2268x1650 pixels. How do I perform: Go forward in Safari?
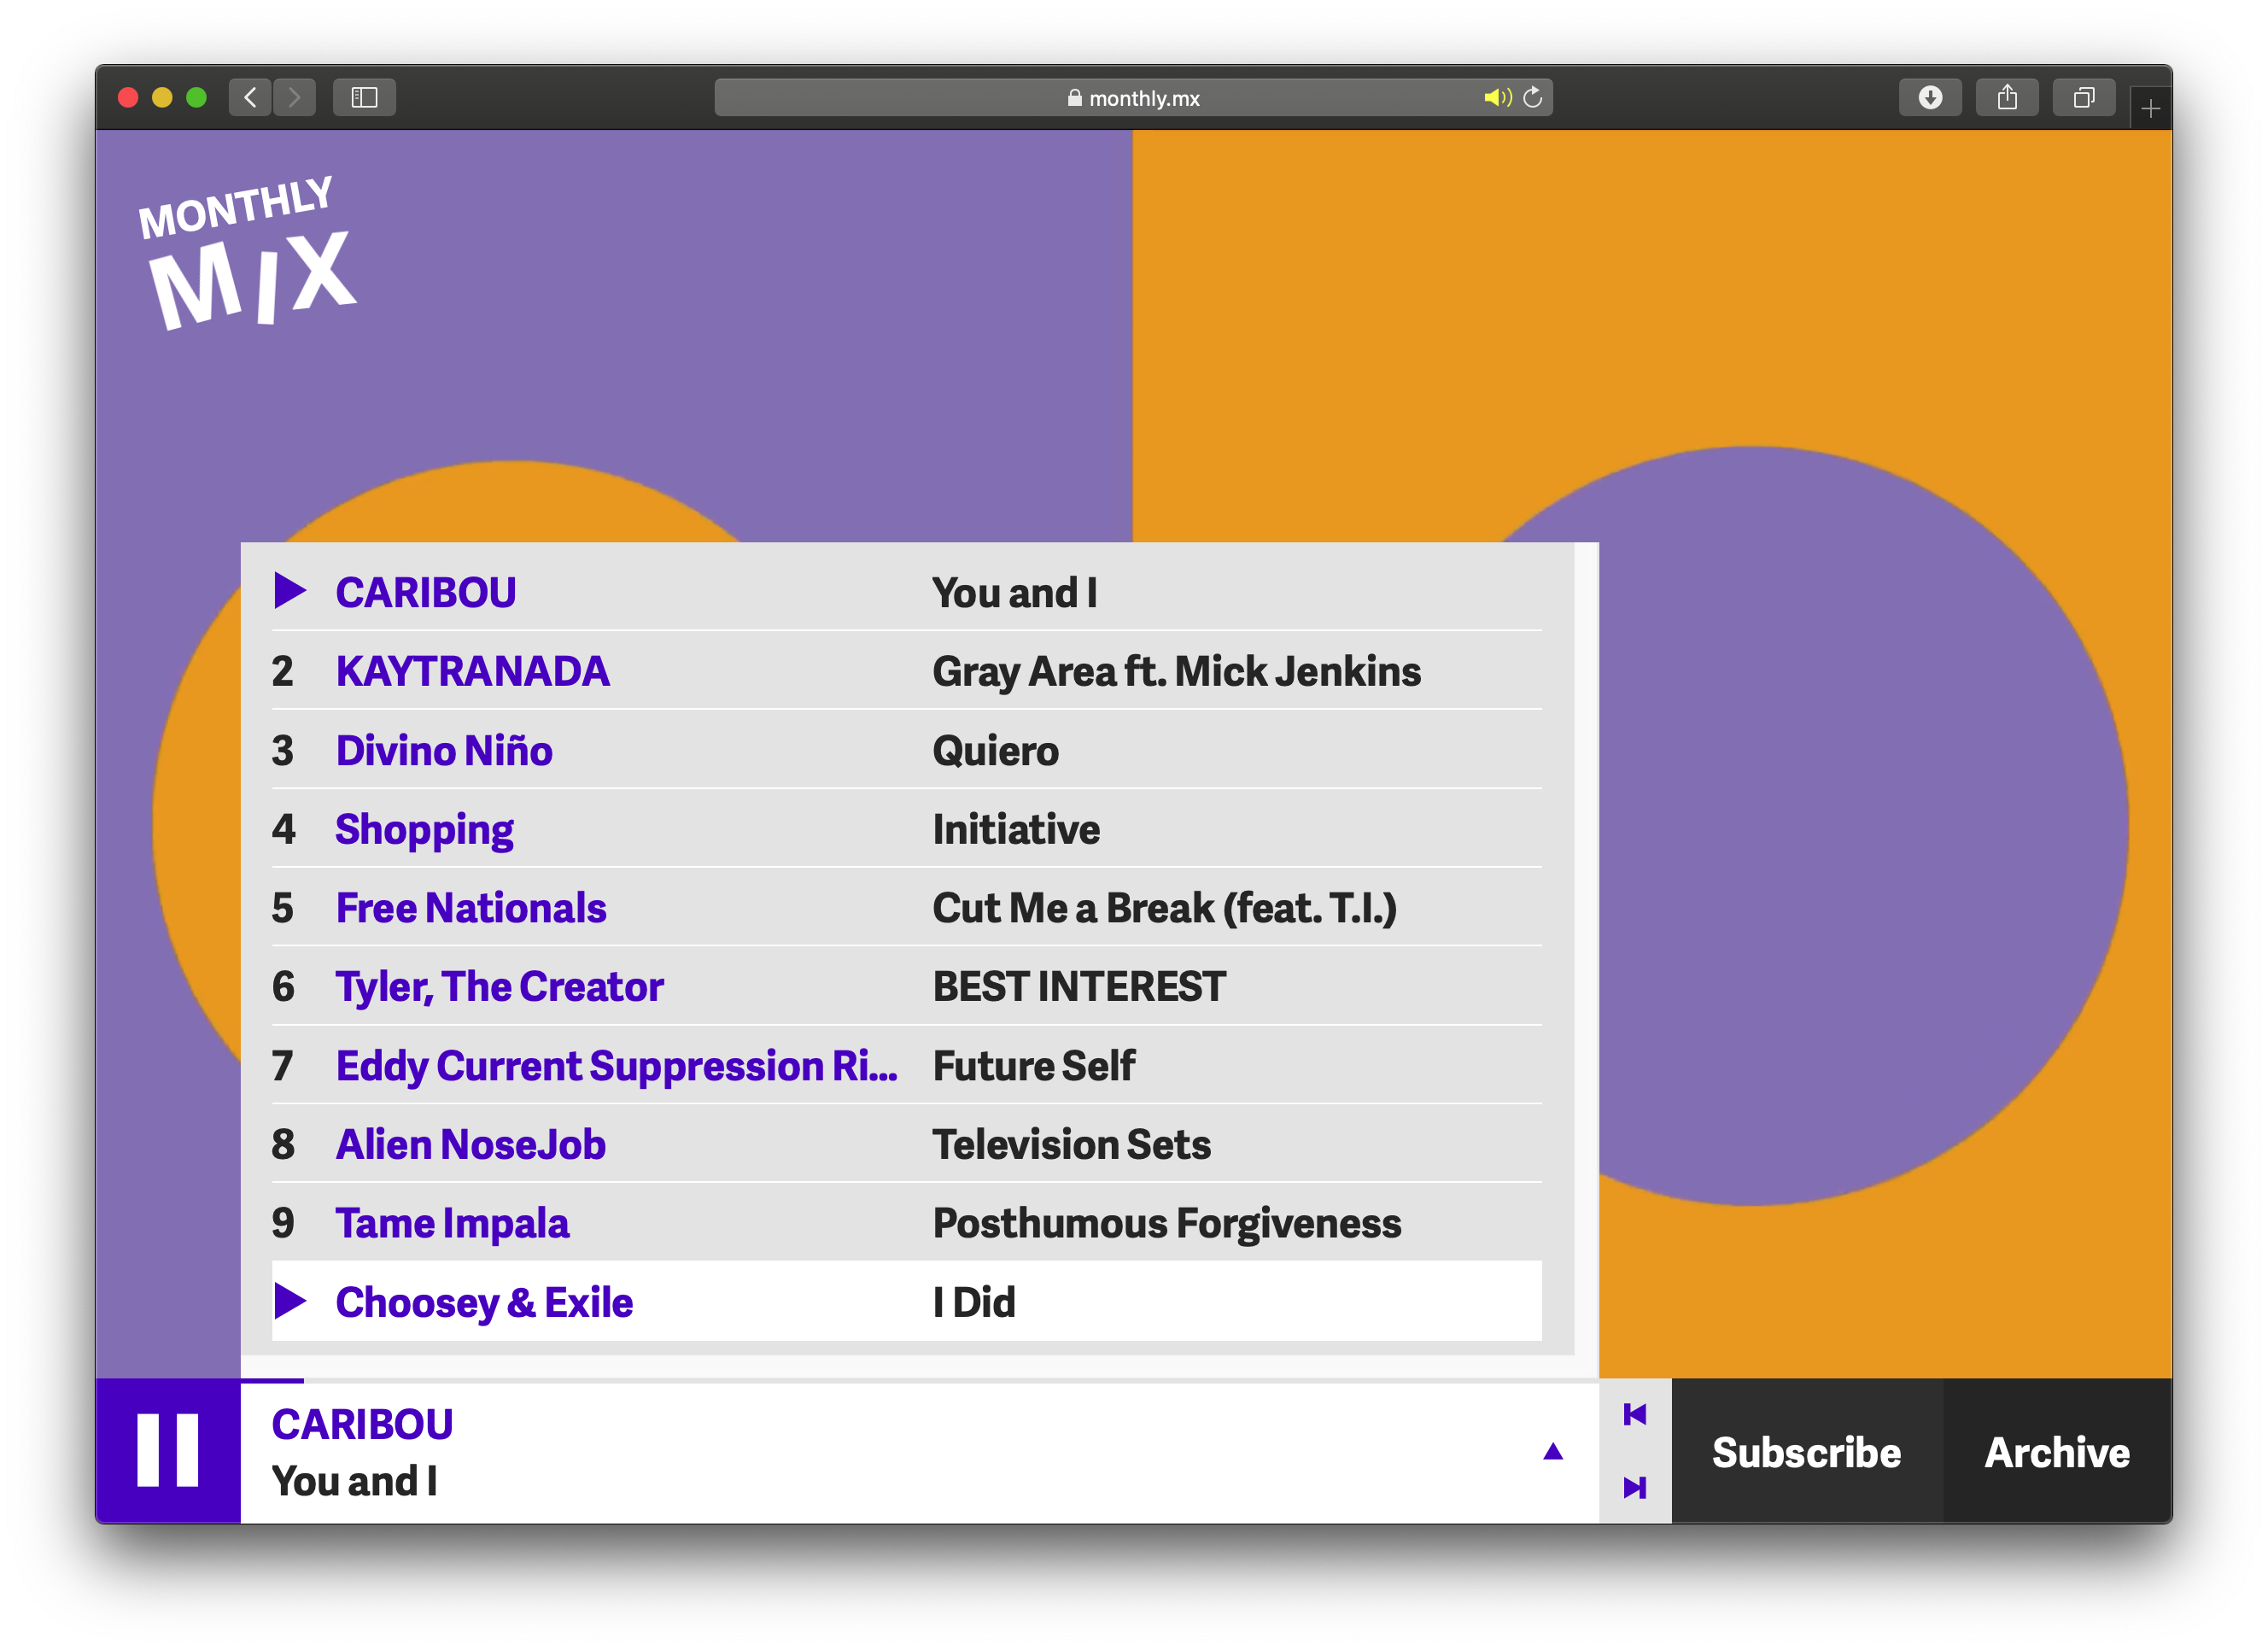[294, 97]
